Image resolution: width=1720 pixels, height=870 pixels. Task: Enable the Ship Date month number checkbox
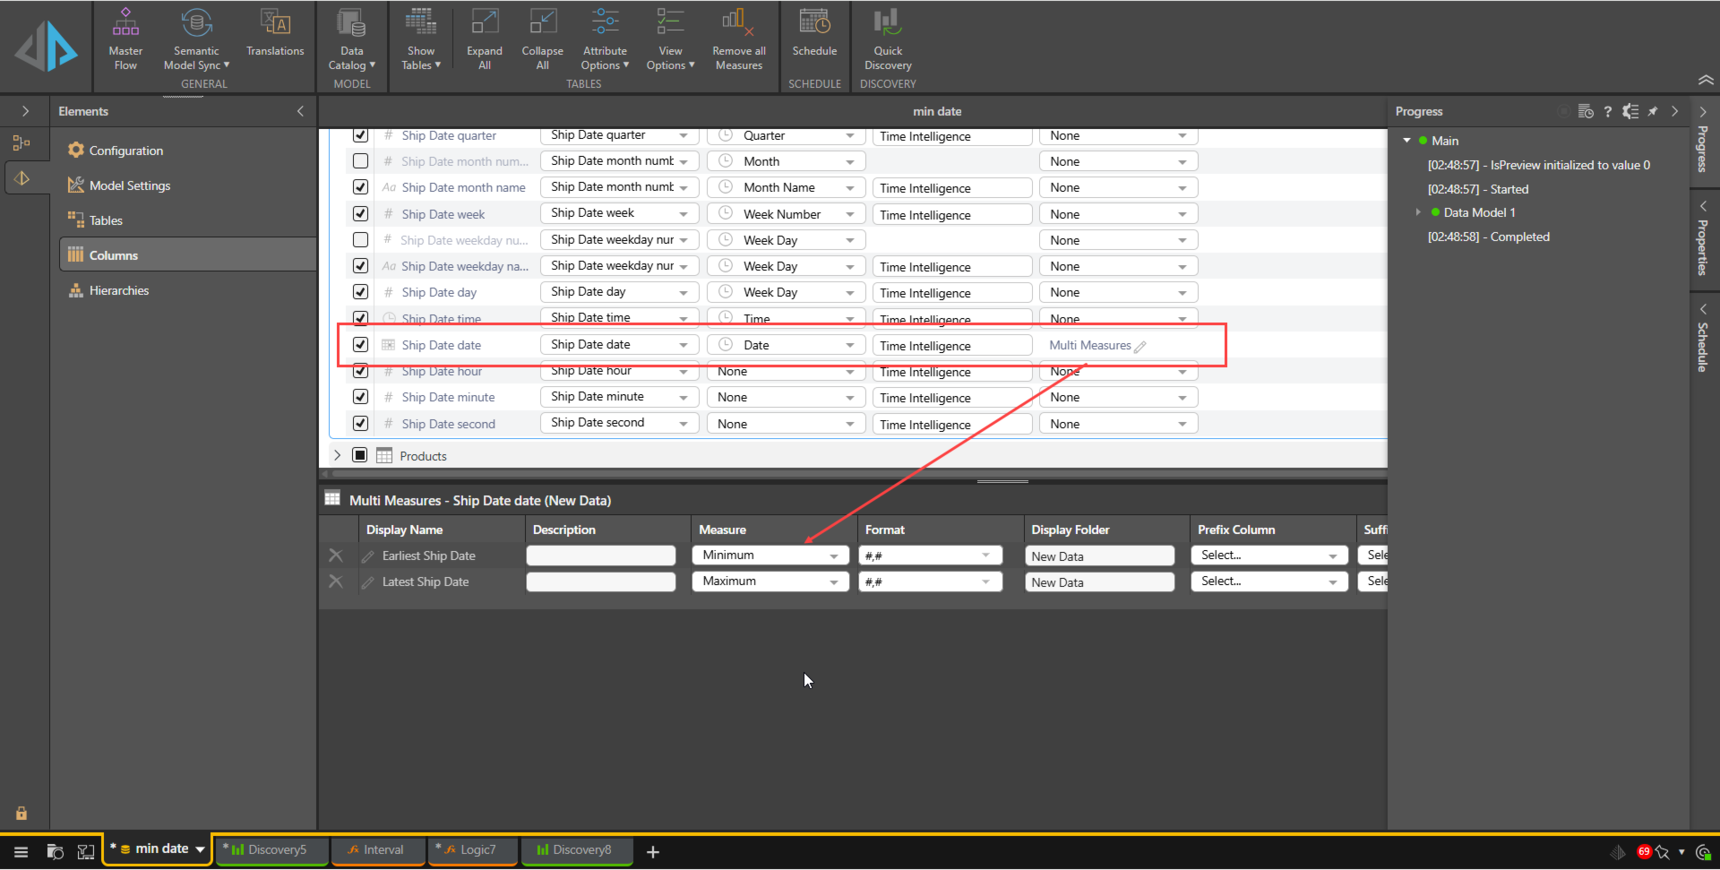coord(360,161)
